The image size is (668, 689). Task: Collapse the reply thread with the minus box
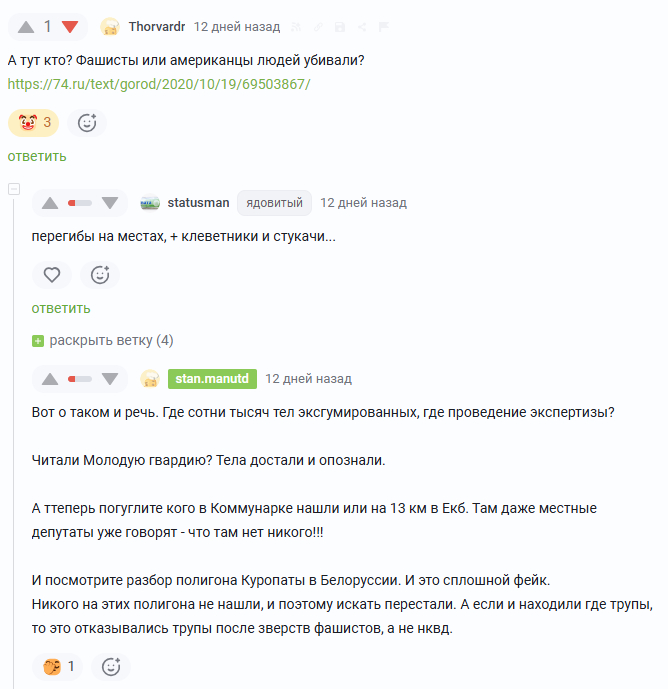click(14, 189)
